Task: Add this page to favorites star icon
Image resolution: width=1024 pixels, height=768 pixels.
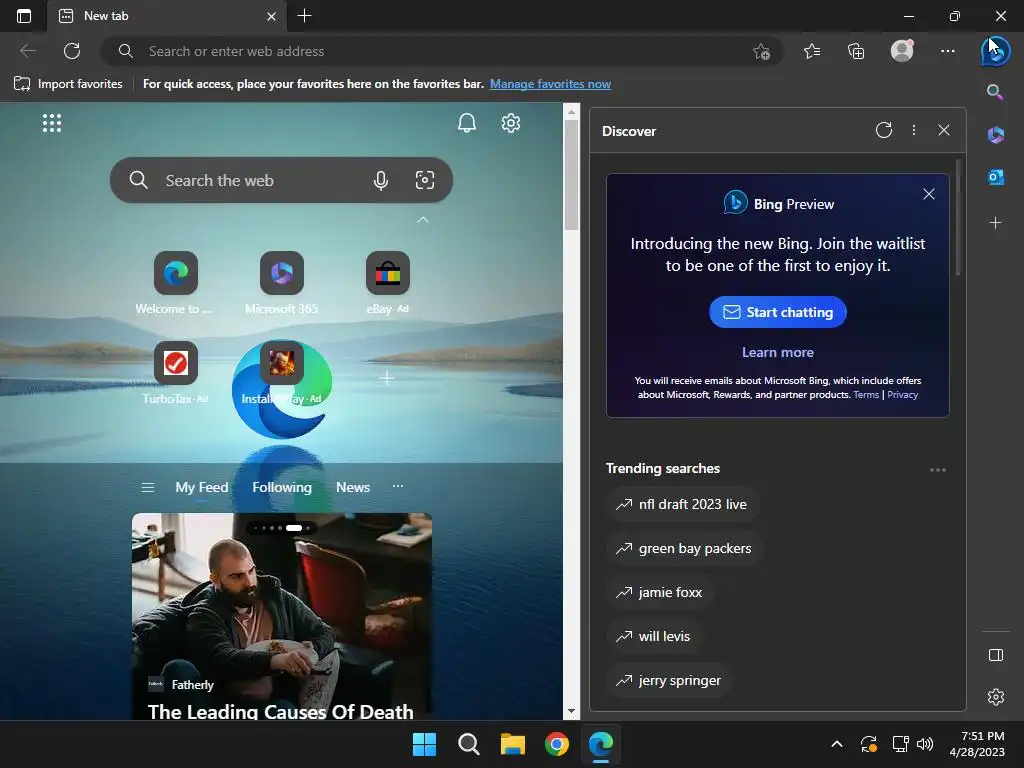Action: pos(761,52)
